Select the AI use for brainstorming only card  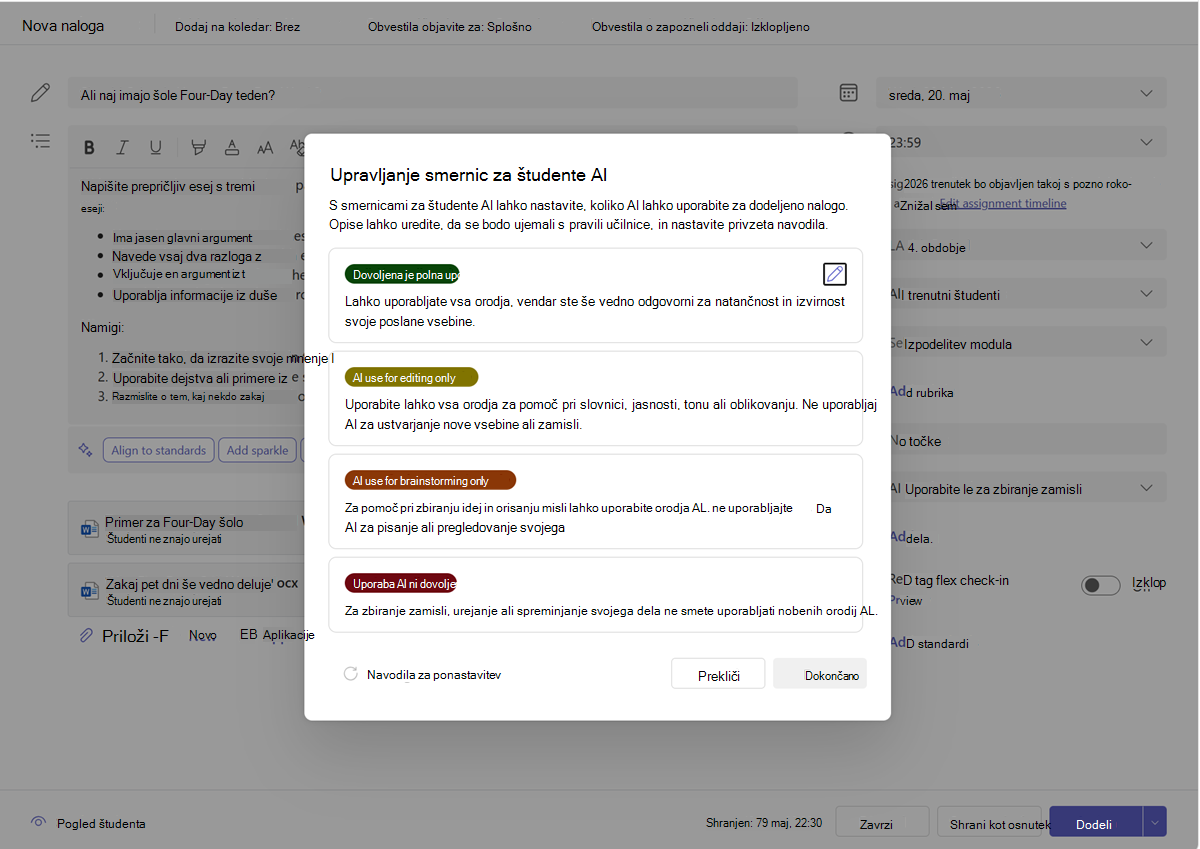[595, 502]
